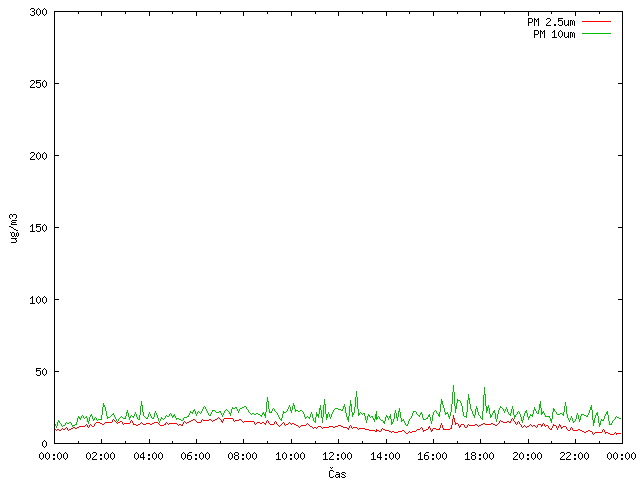This screenshot has height=480, width=640.
Task: Click the 02:00 time label
Action: [x=101, y=456]
